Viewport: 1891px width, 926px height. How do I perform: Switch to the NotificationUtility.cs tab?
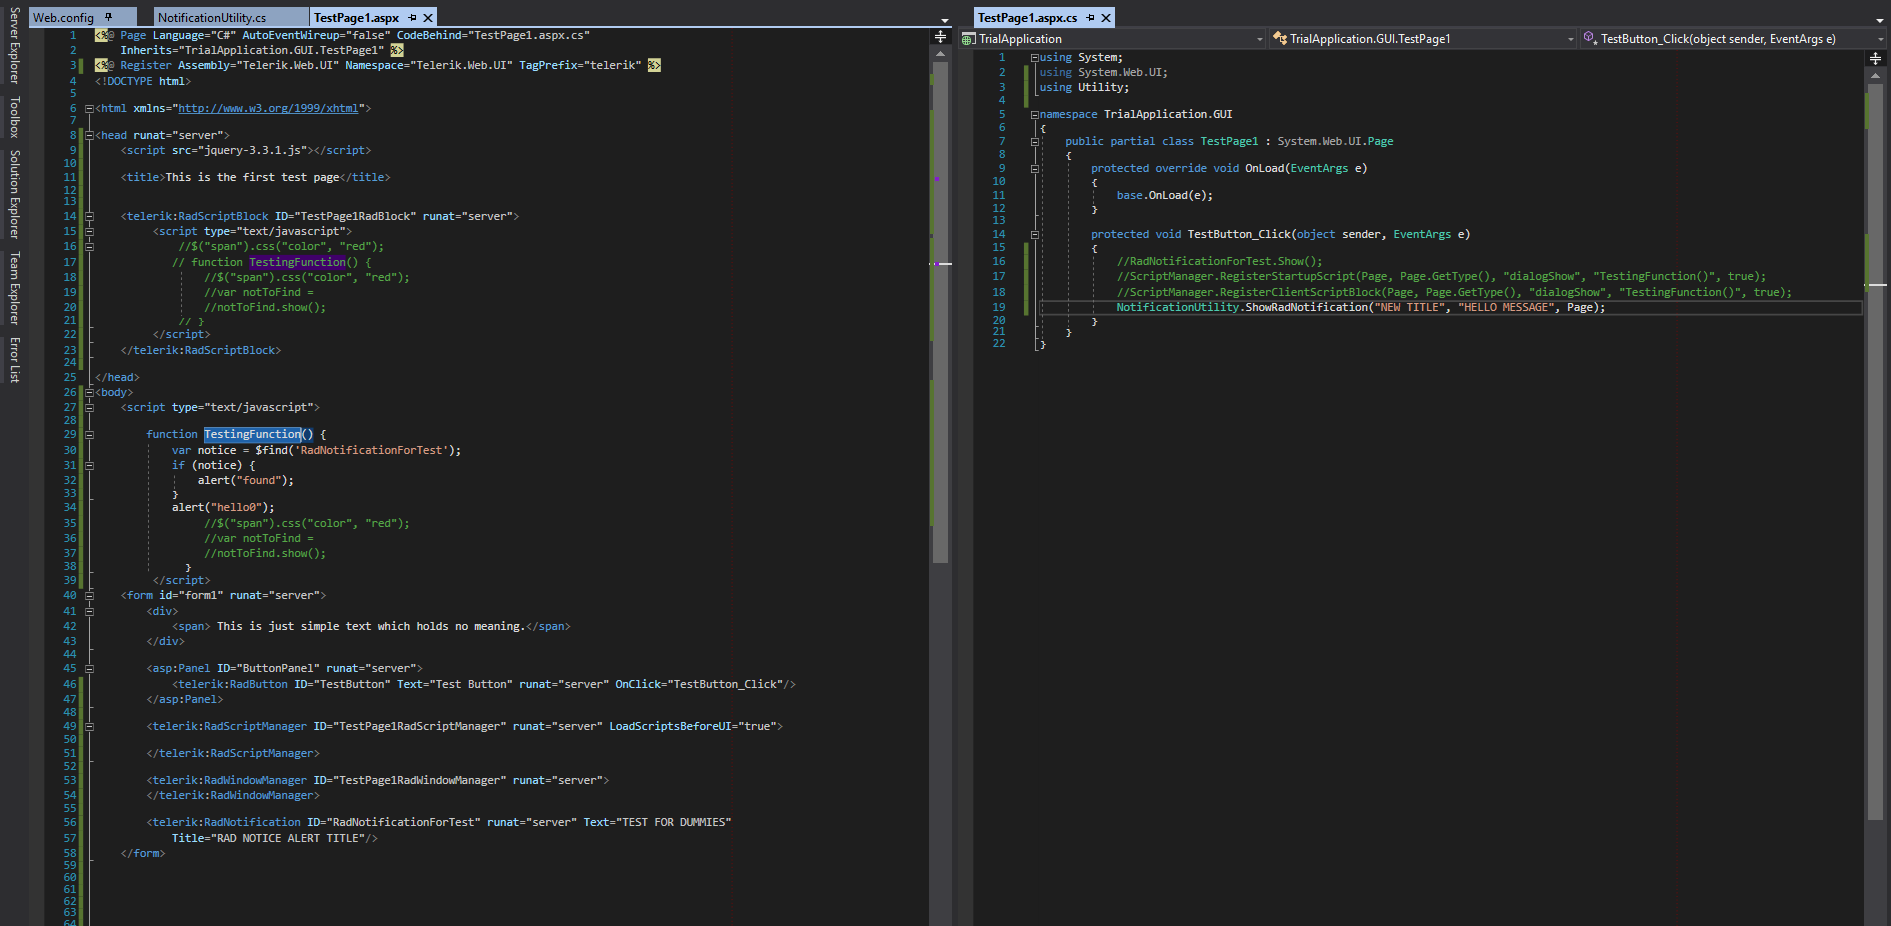(212, 18)
